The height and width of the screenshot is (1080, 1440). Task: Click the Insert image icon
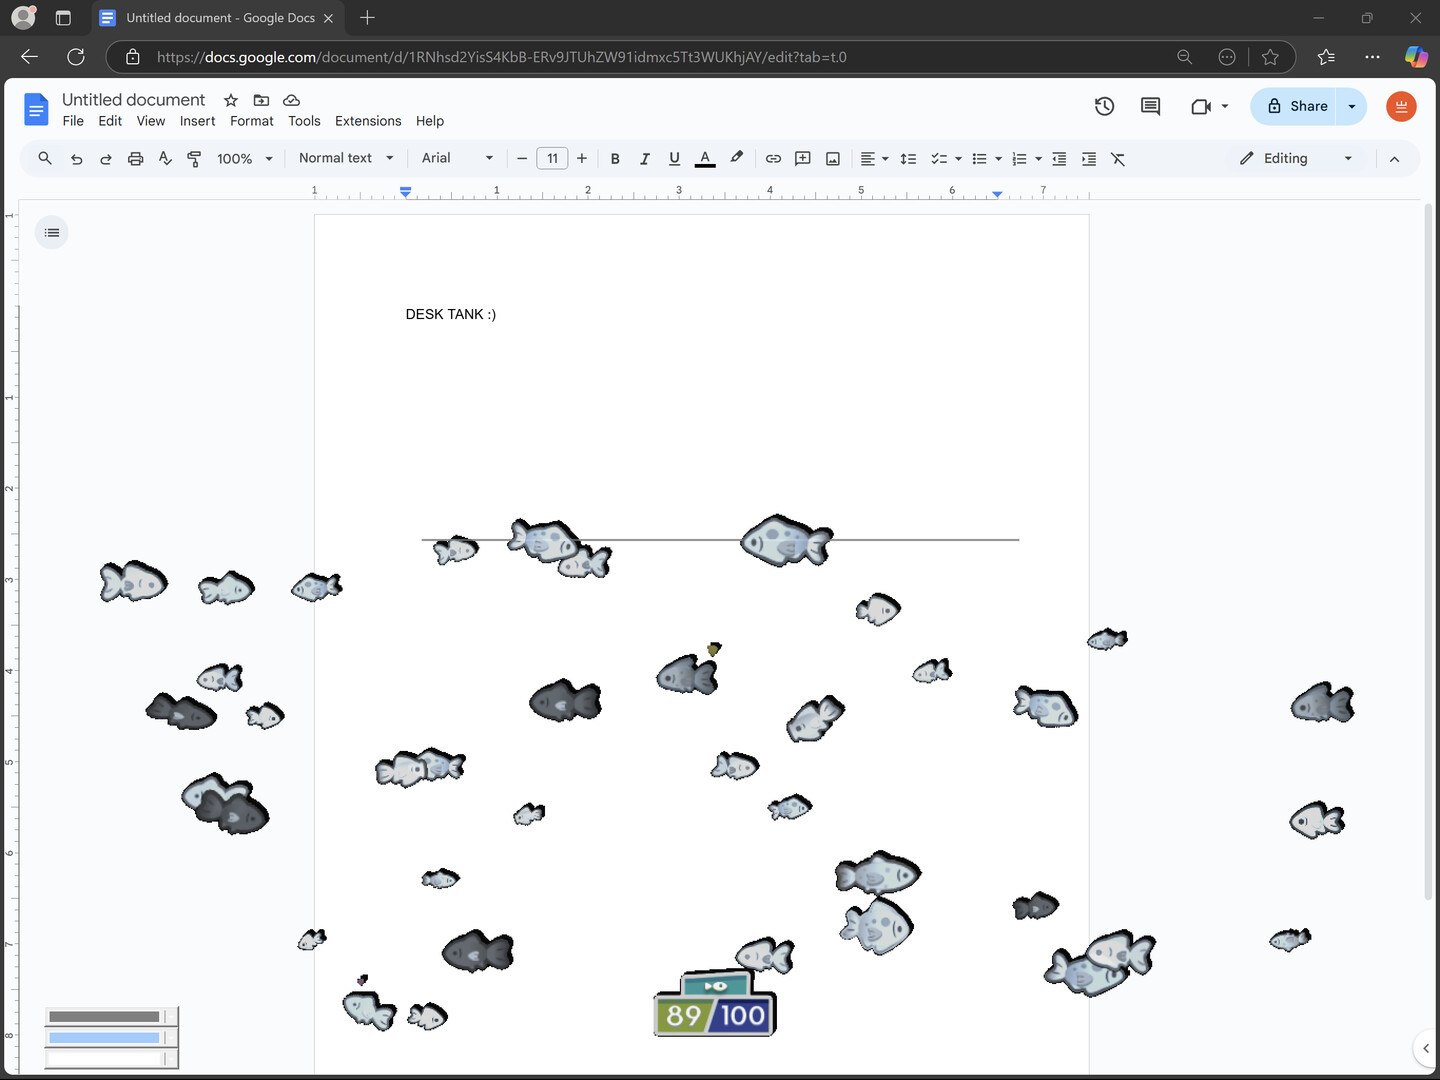832,159
